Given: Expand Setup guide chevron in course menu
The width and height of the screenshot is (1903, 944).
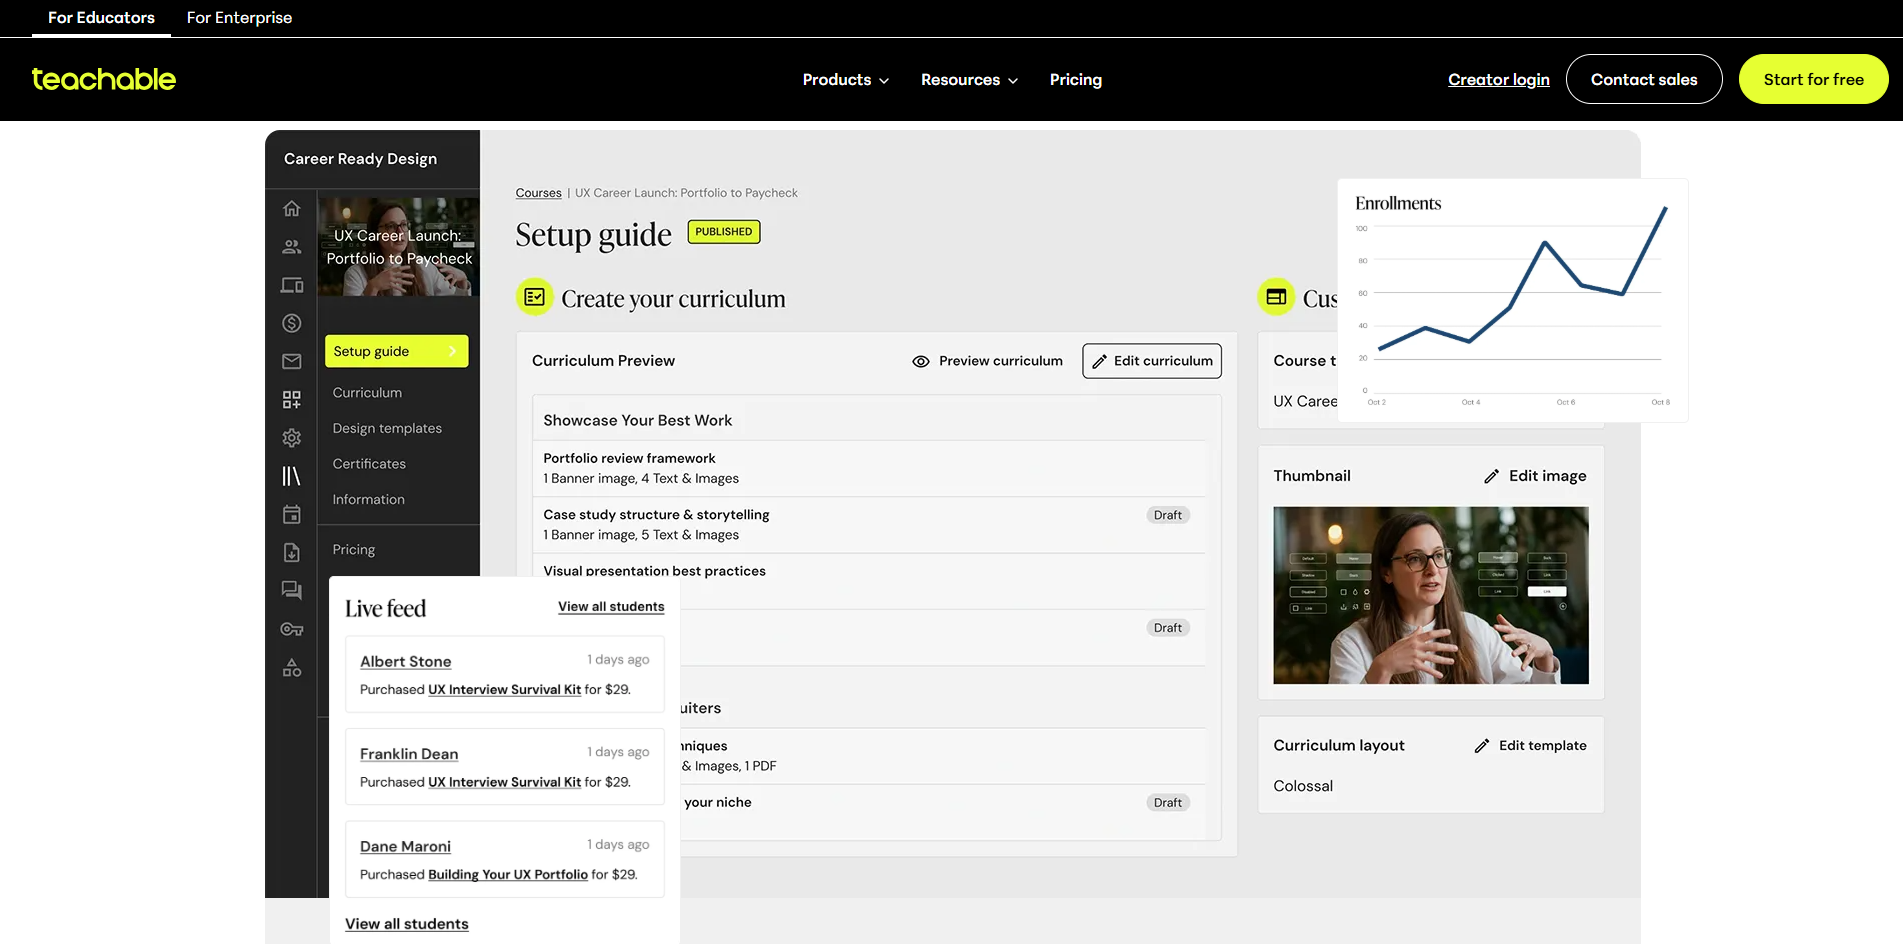Looking at the screenshot, I should [x=452, y=351].
